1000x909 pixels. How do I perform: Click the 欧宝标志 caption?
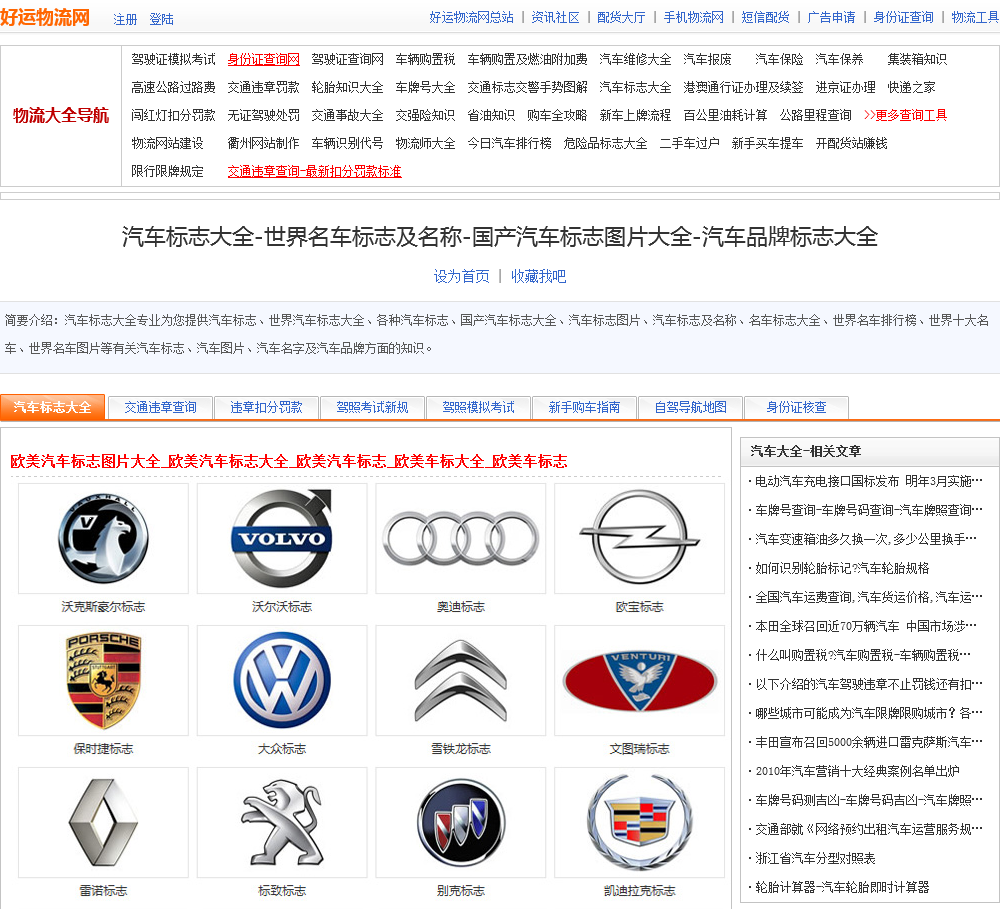[639, 607]
